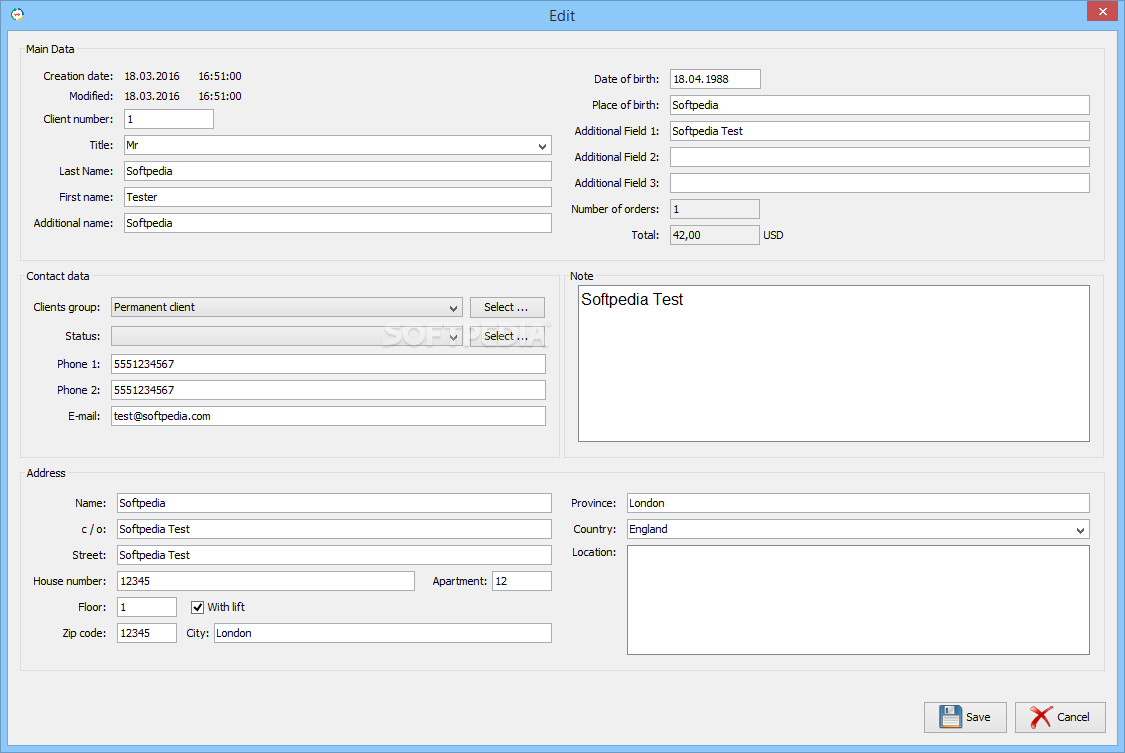Click the Phone 1 field
The height and width of the screenshot is (753, 1125).
tap(328, 364)
